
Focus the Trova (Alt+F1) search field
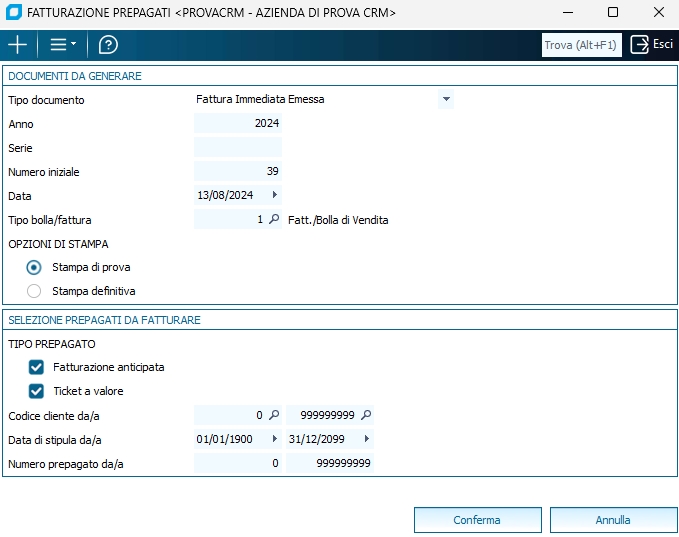581,45
